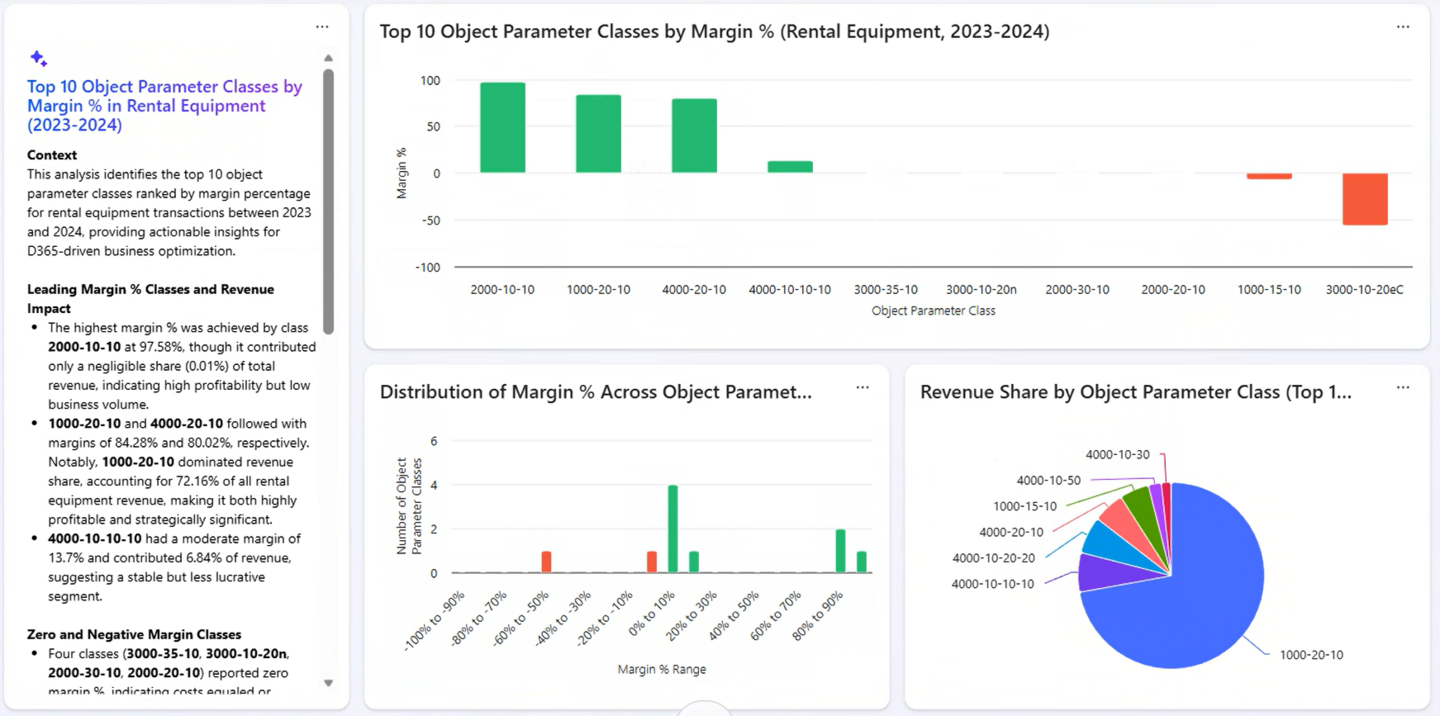This screenshot has height=716, width=1440.
Task: Click the scroll up arrow in summary panel
Action: pyautogui.click(x=328, y=58)
